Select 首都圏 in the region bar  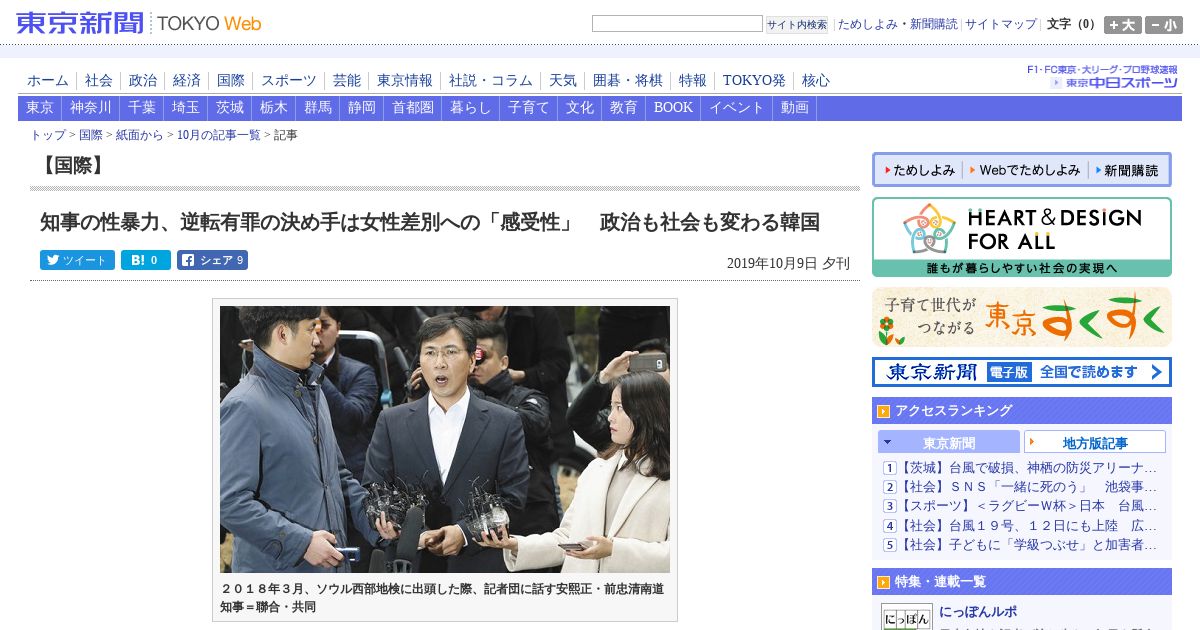[x=413, y=108]
